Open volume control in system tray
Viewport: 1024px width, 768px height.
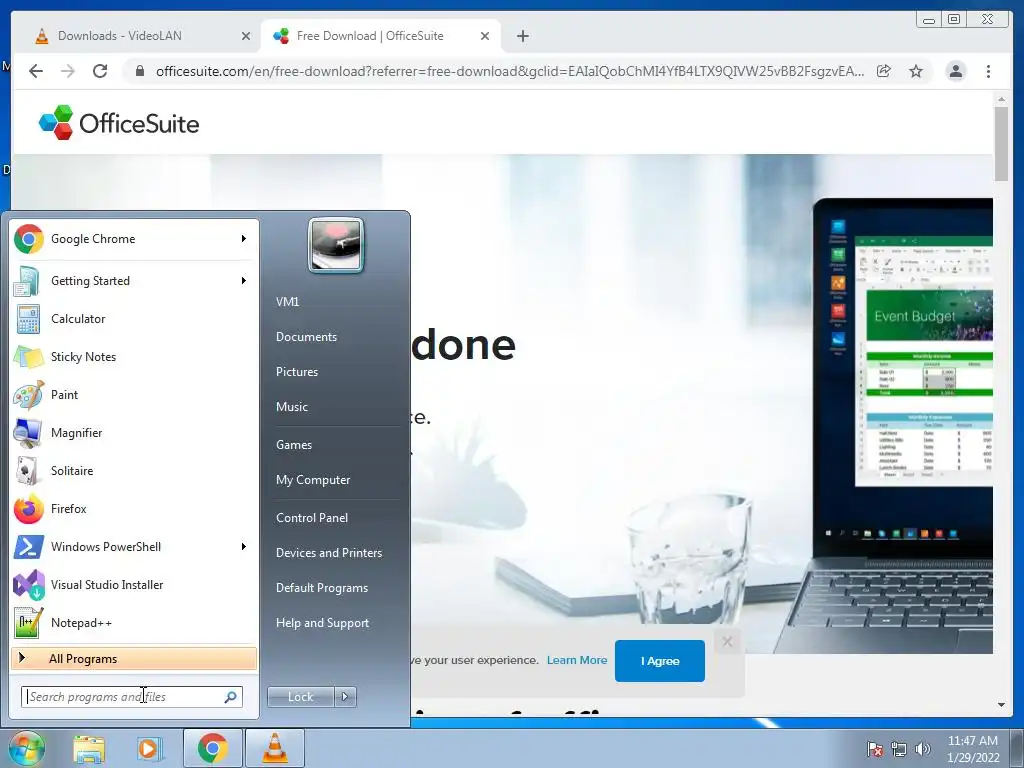click(x=923, y=750)
